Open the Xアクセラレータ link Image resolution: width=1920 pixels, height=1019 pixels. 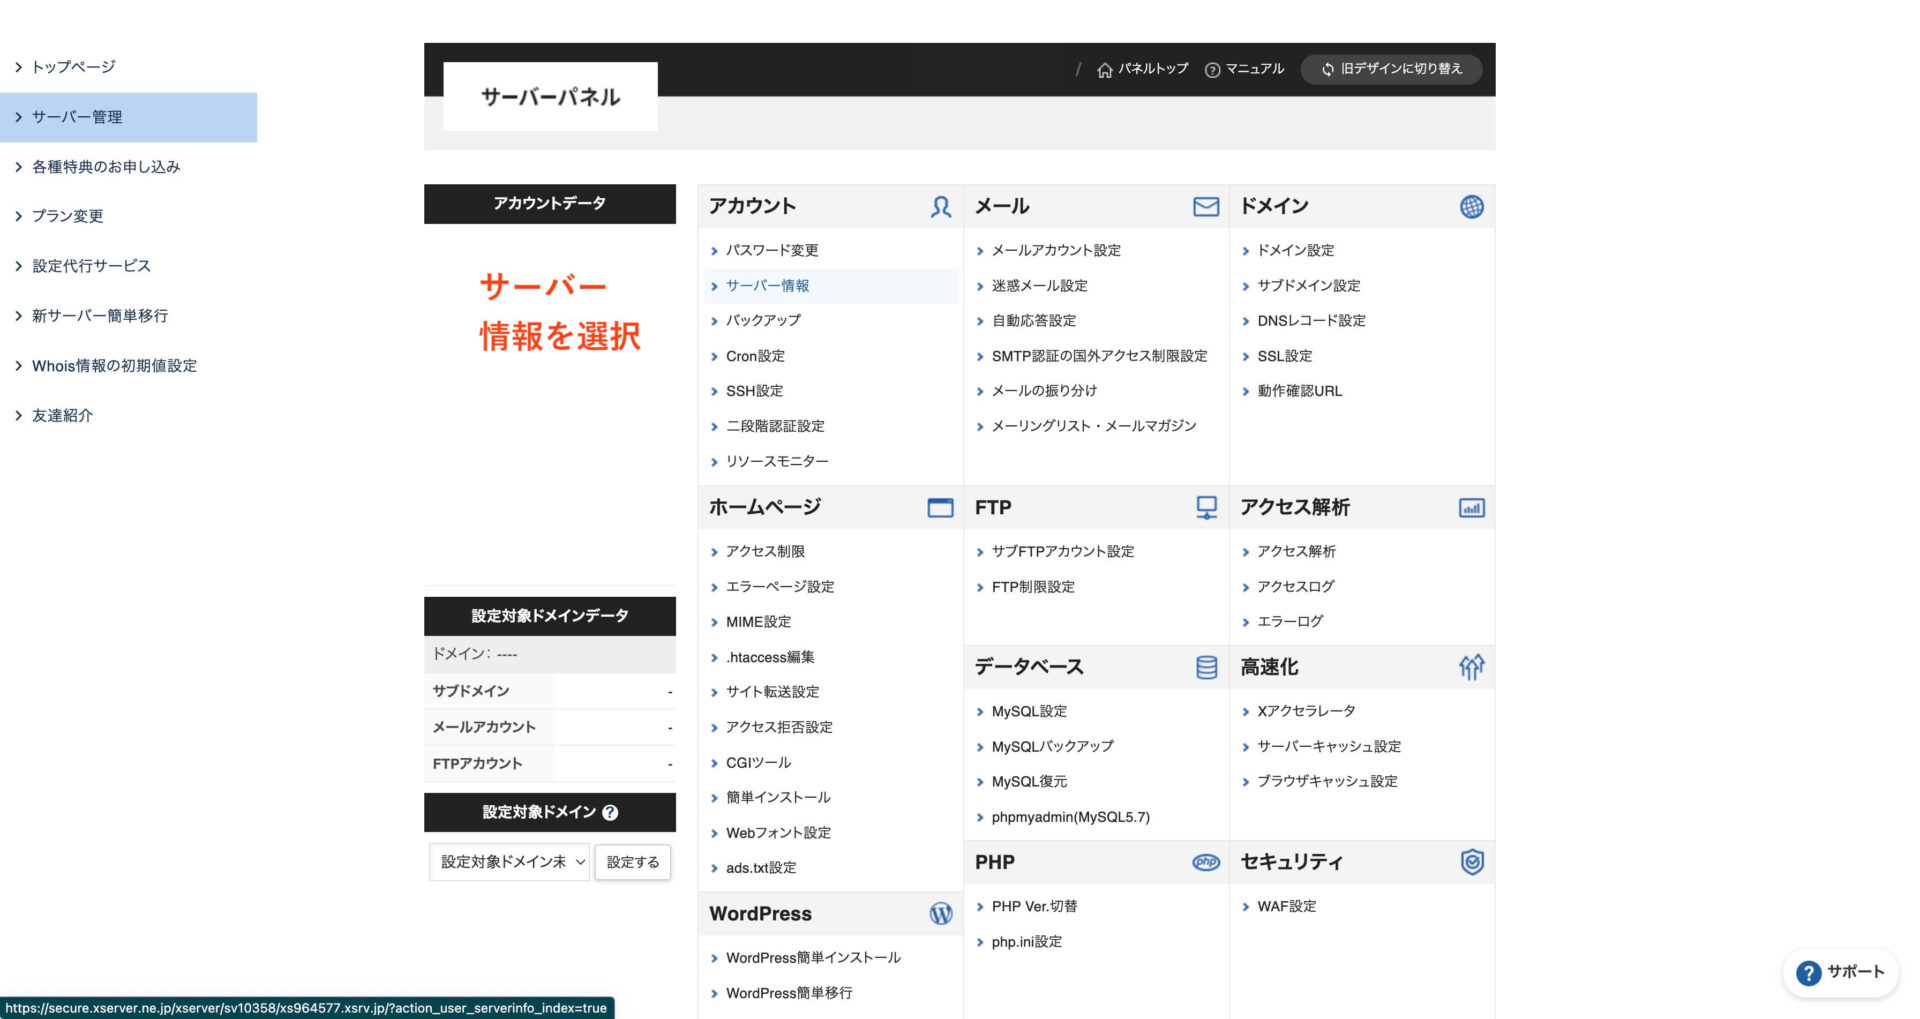(1306, 712)
